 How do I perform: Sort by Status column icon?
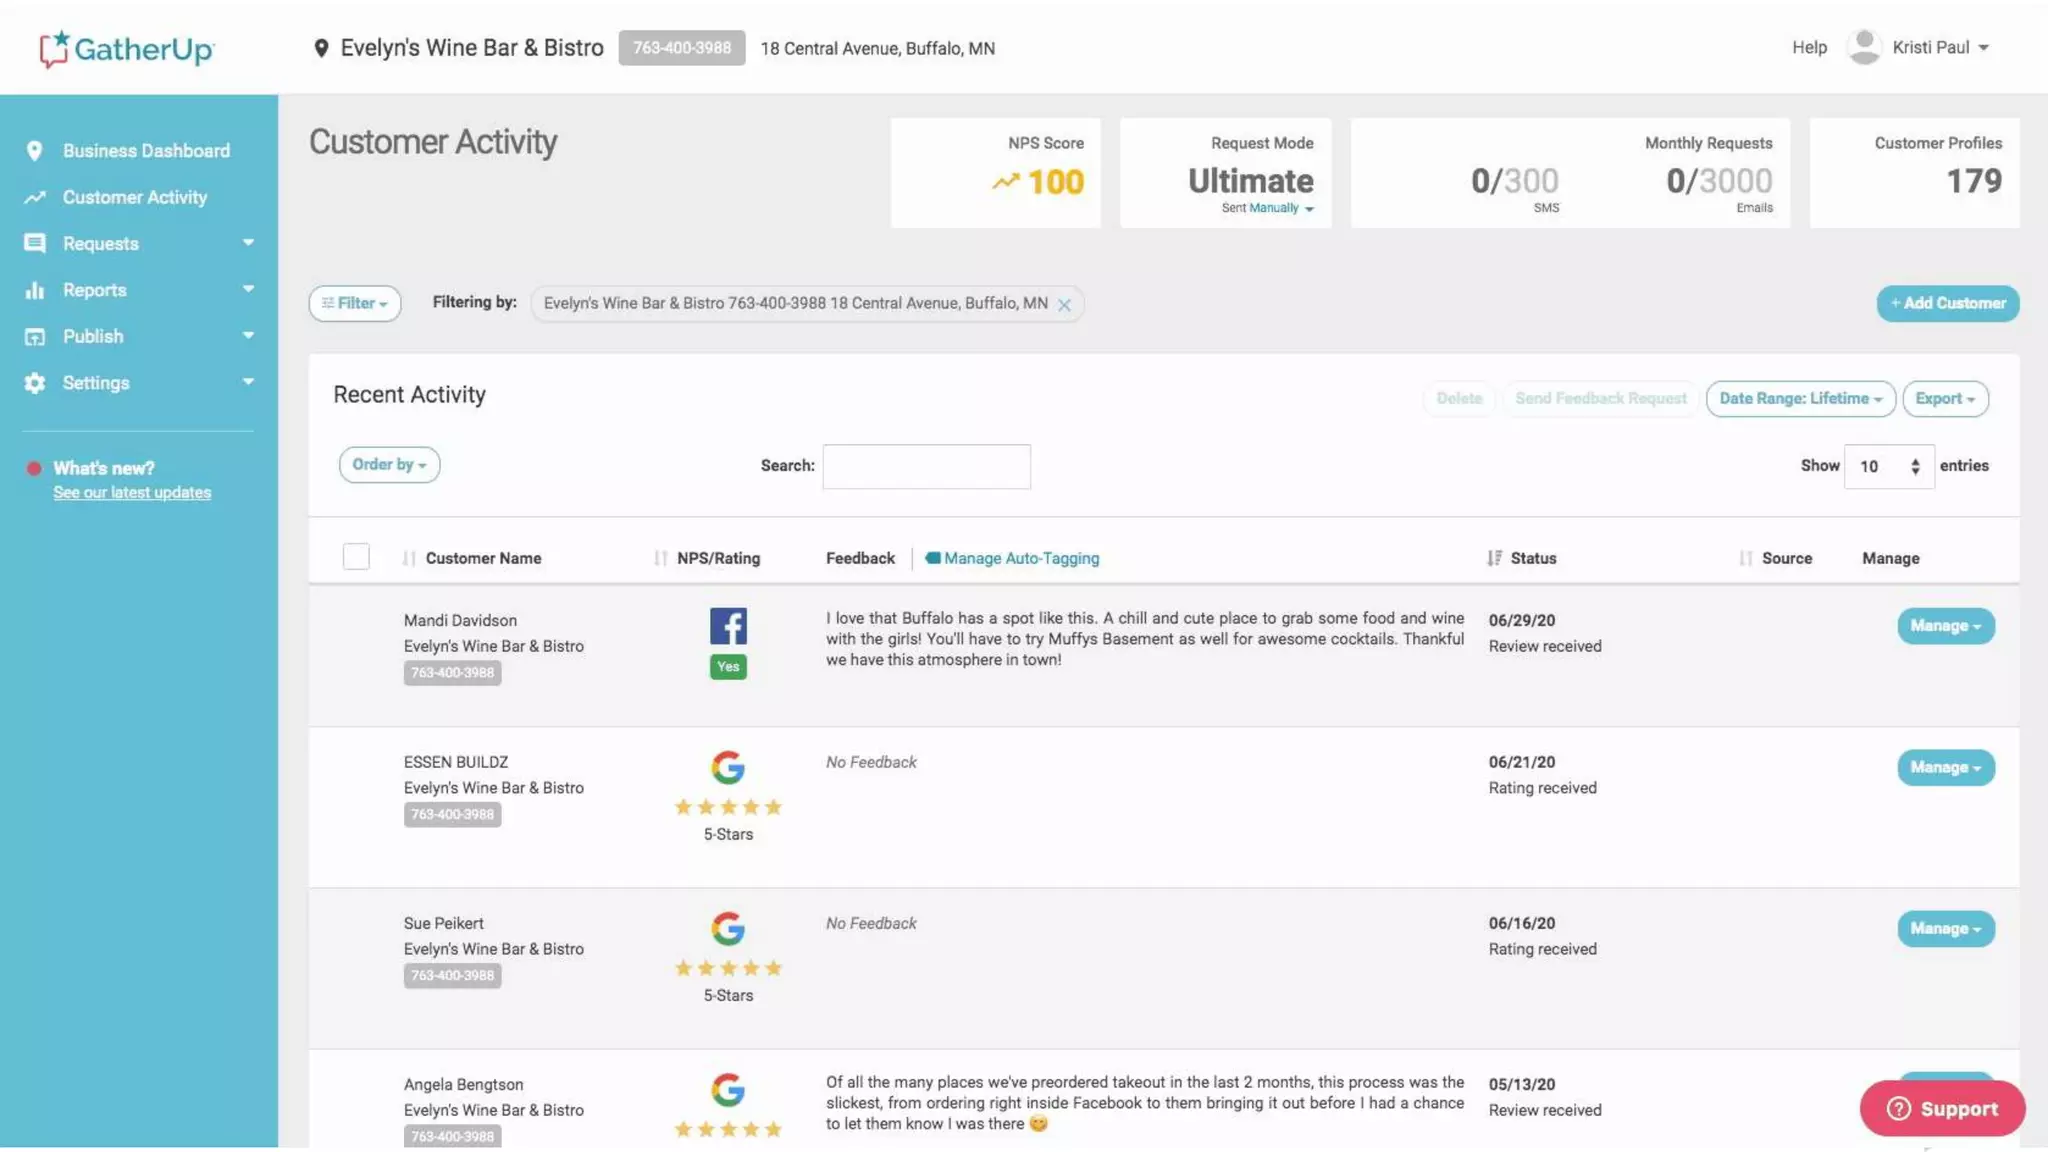point(1495,558)
